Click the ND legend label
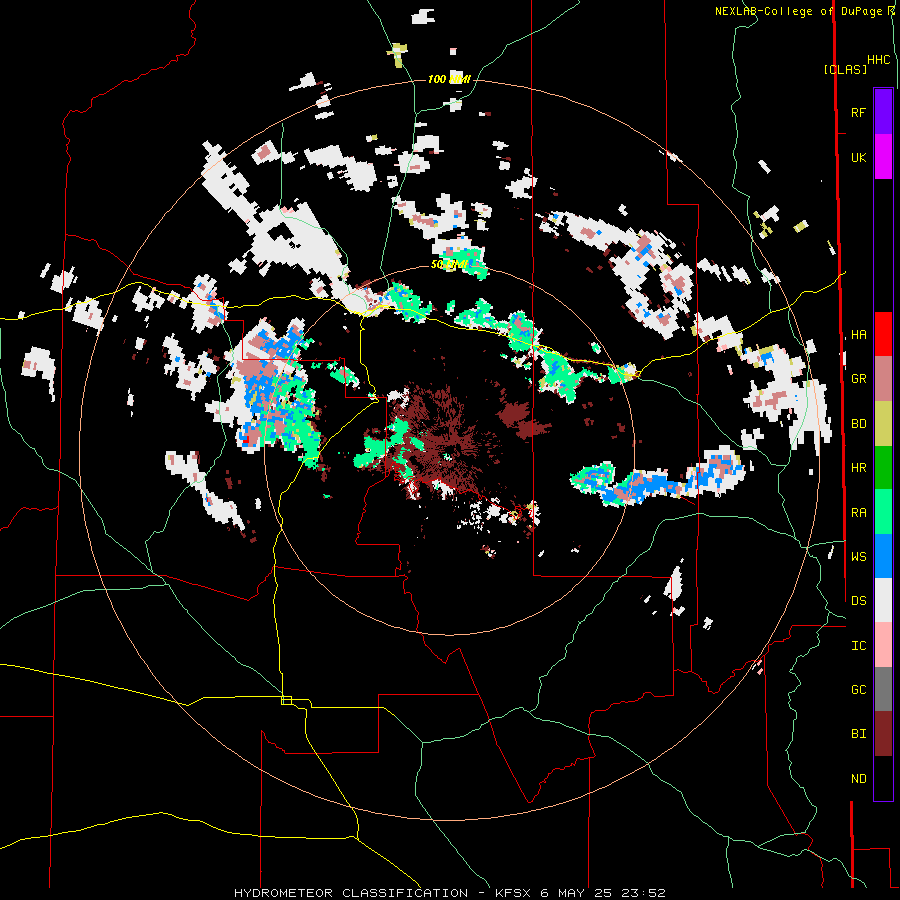Viewport: 900px width, 900px height. pos(858,779)
